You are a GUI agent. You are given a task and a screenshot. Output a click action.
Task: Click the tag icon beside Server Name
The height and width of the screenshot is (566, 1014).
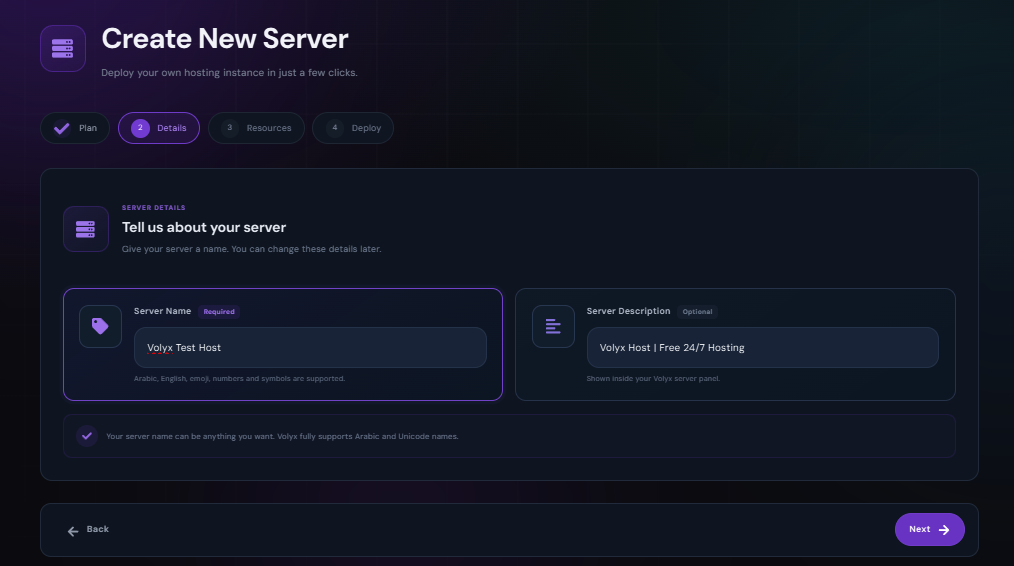100,326
